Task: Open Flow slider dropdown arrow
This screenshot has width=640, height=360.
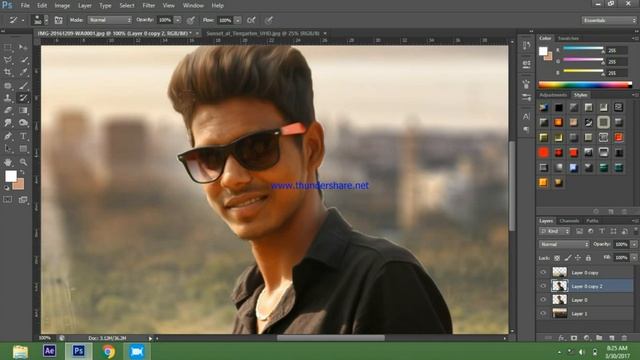Action: point(238,20)
